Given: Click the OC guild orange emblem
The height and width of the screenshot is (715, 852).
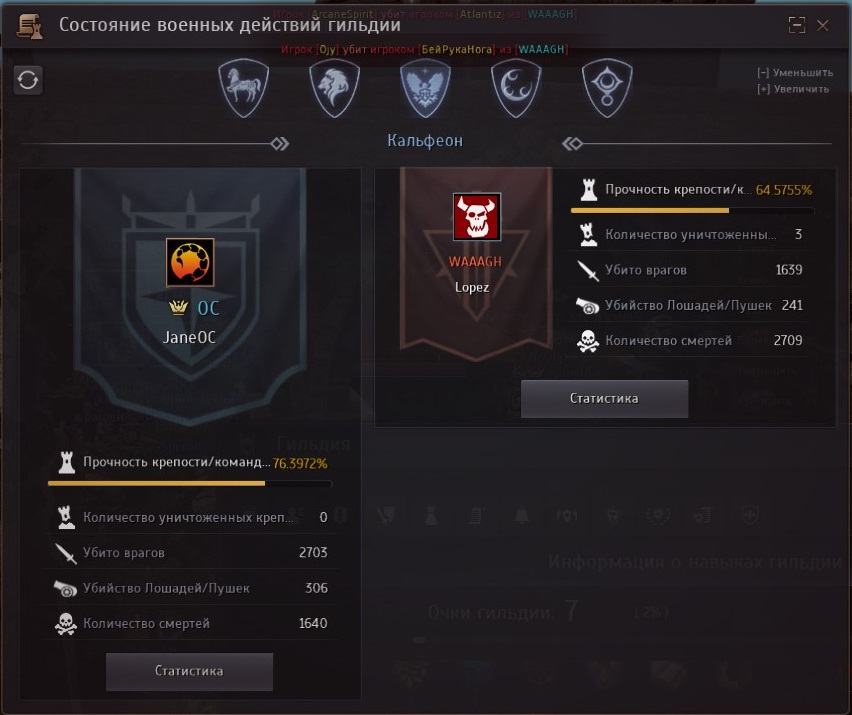Looking at the screenshot, I should click(x=190, y=262).
